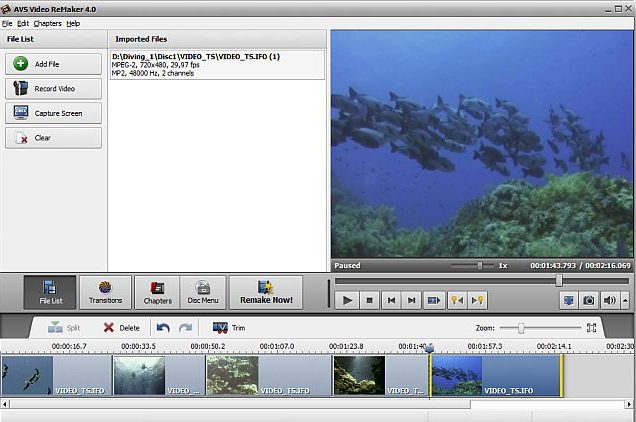636x422 pixels.
Task: Expand the volume control arrow
Action: click(x=625, y=300)
